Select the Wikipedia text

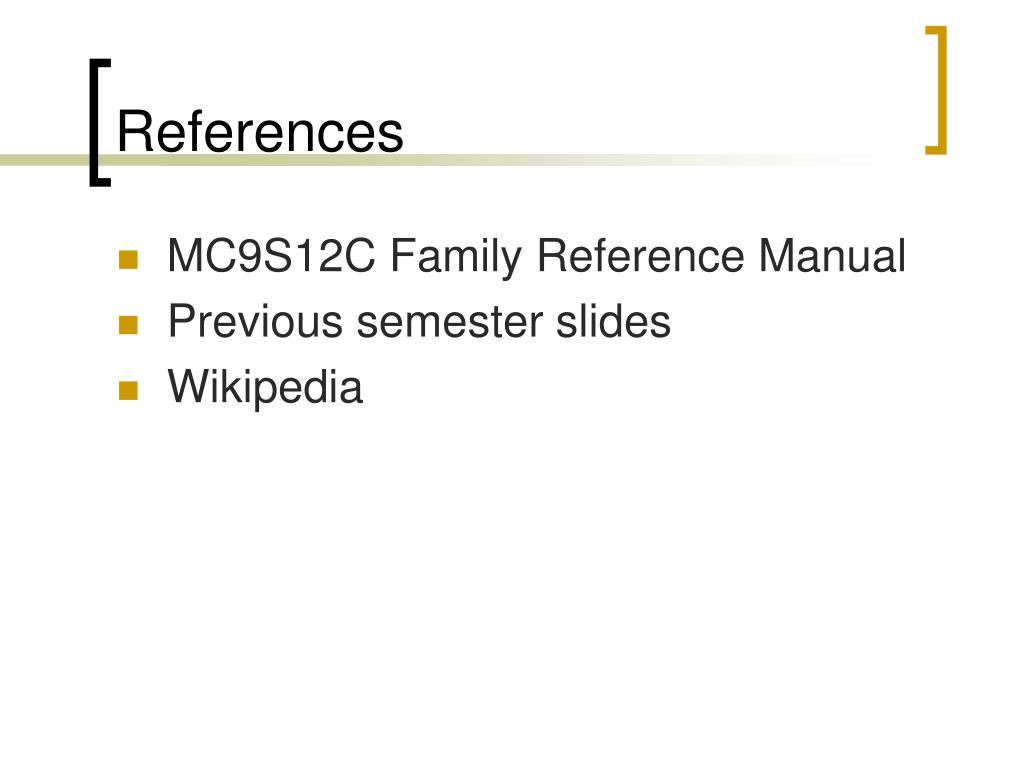[265, 387]
